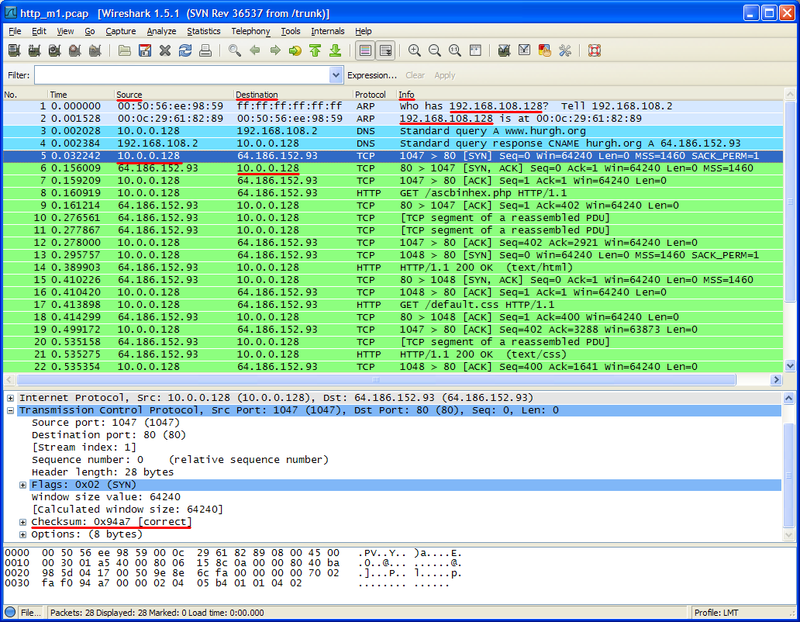800x622 pixels.
Task: Go to the last packet
Action: tap(335, 51)
